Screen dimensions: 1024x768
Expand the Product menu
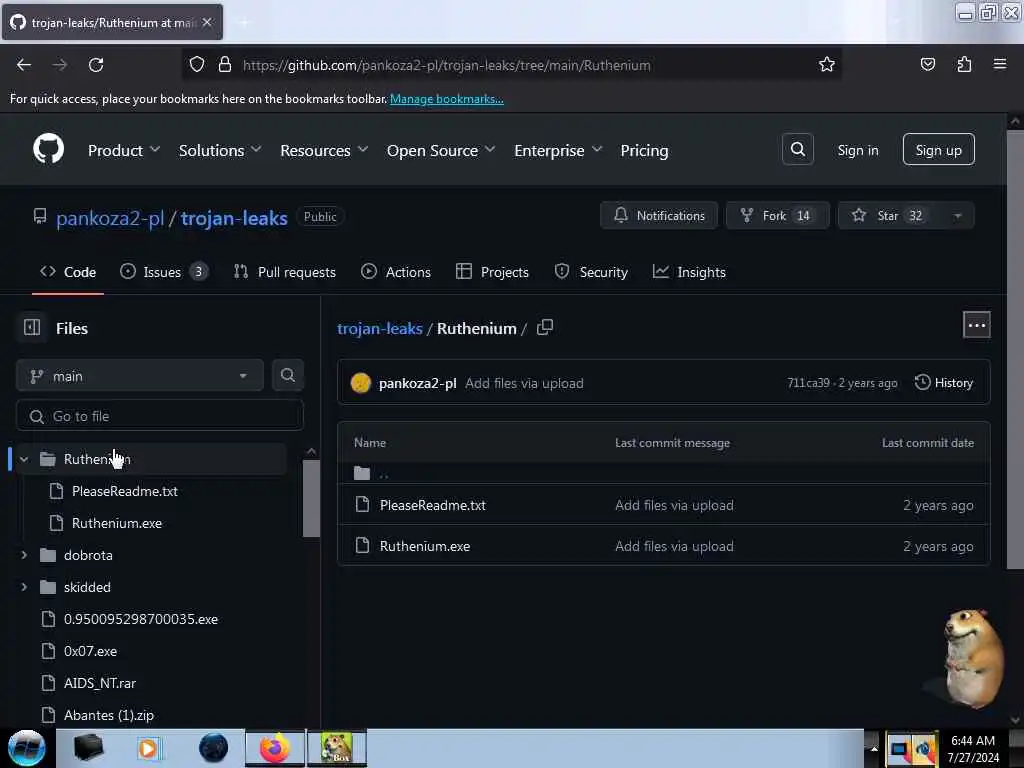[124, 150]
